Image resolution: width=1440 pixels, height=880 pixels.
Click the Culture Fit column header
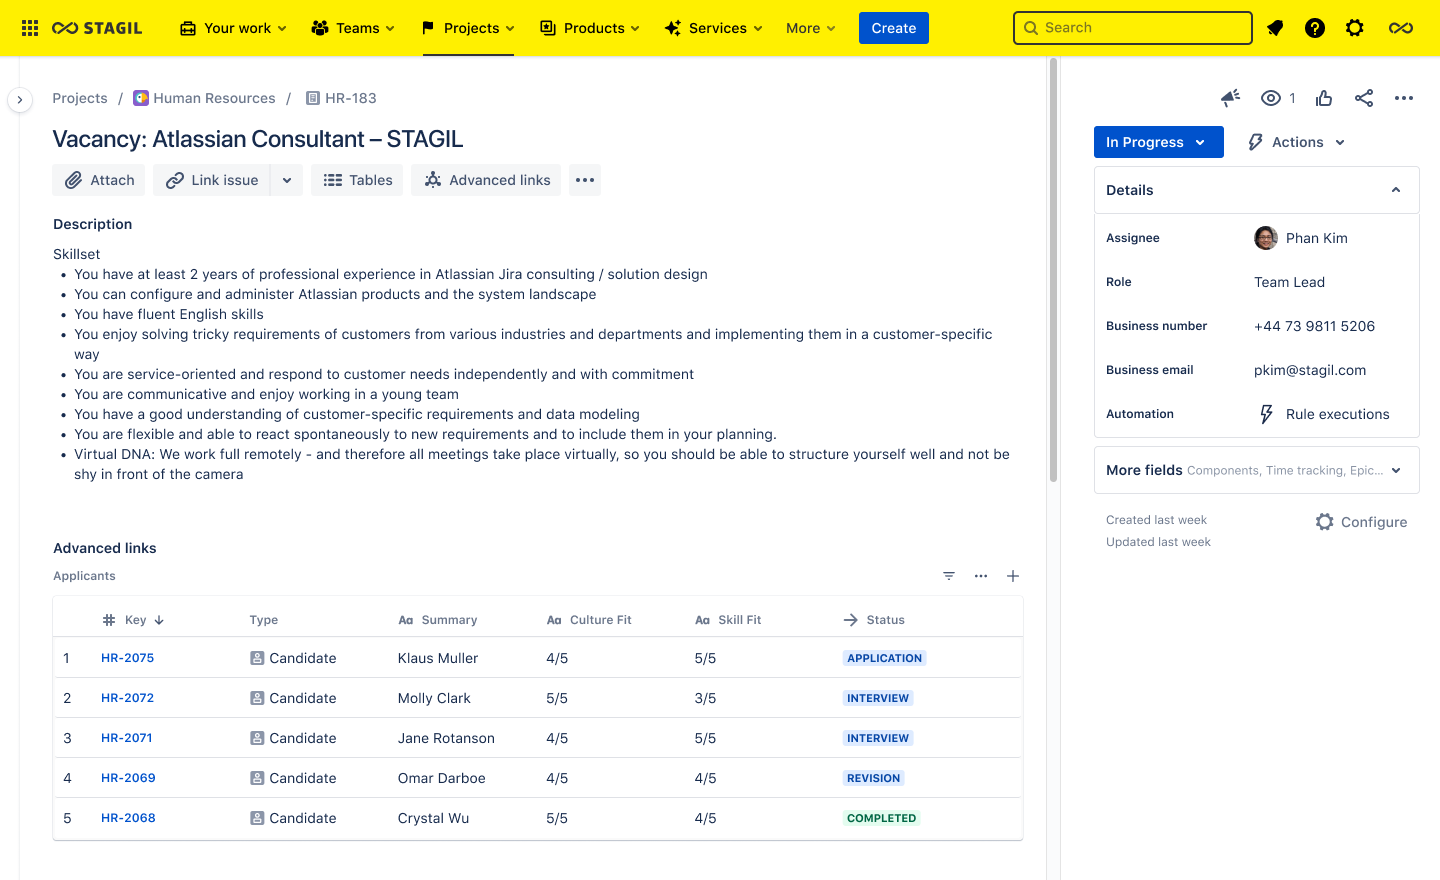[589, 620]
